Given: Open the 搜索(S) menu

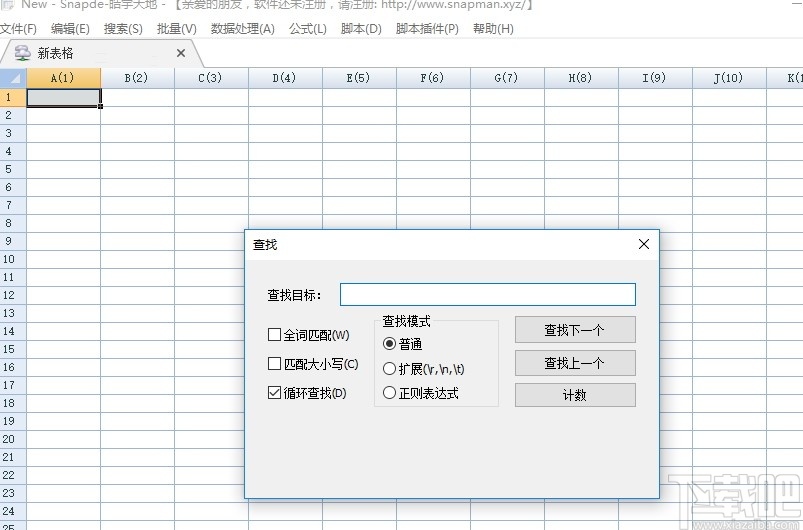Looking at the screenshot, I should click(123, 29).
